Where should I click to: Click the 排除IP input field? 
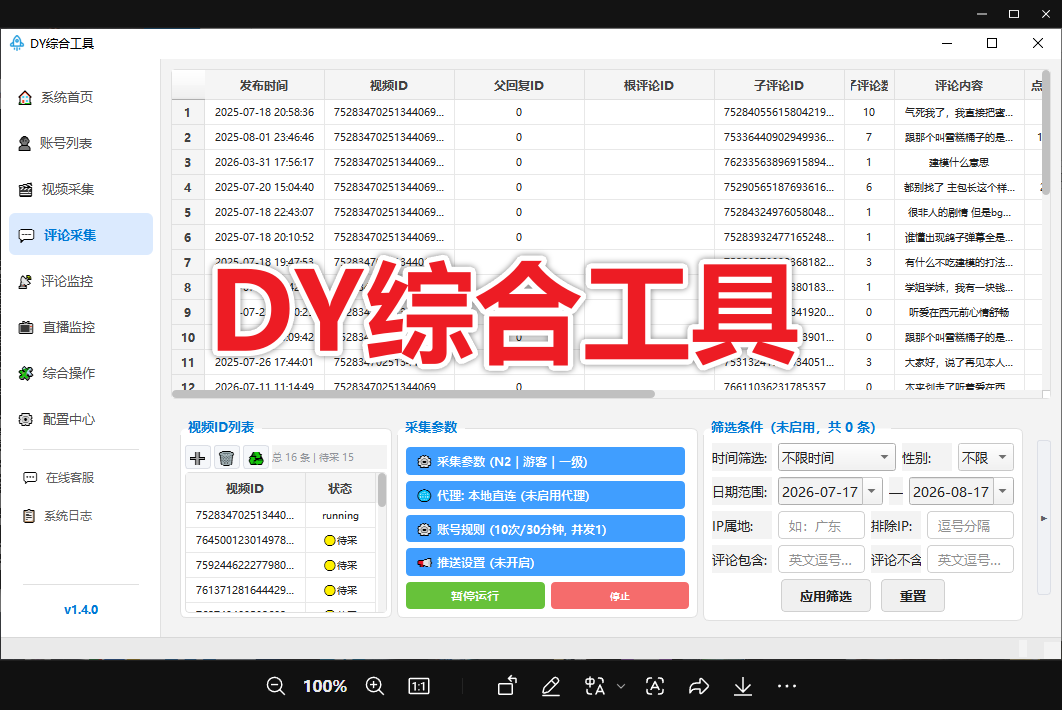[x=971, y=526]
